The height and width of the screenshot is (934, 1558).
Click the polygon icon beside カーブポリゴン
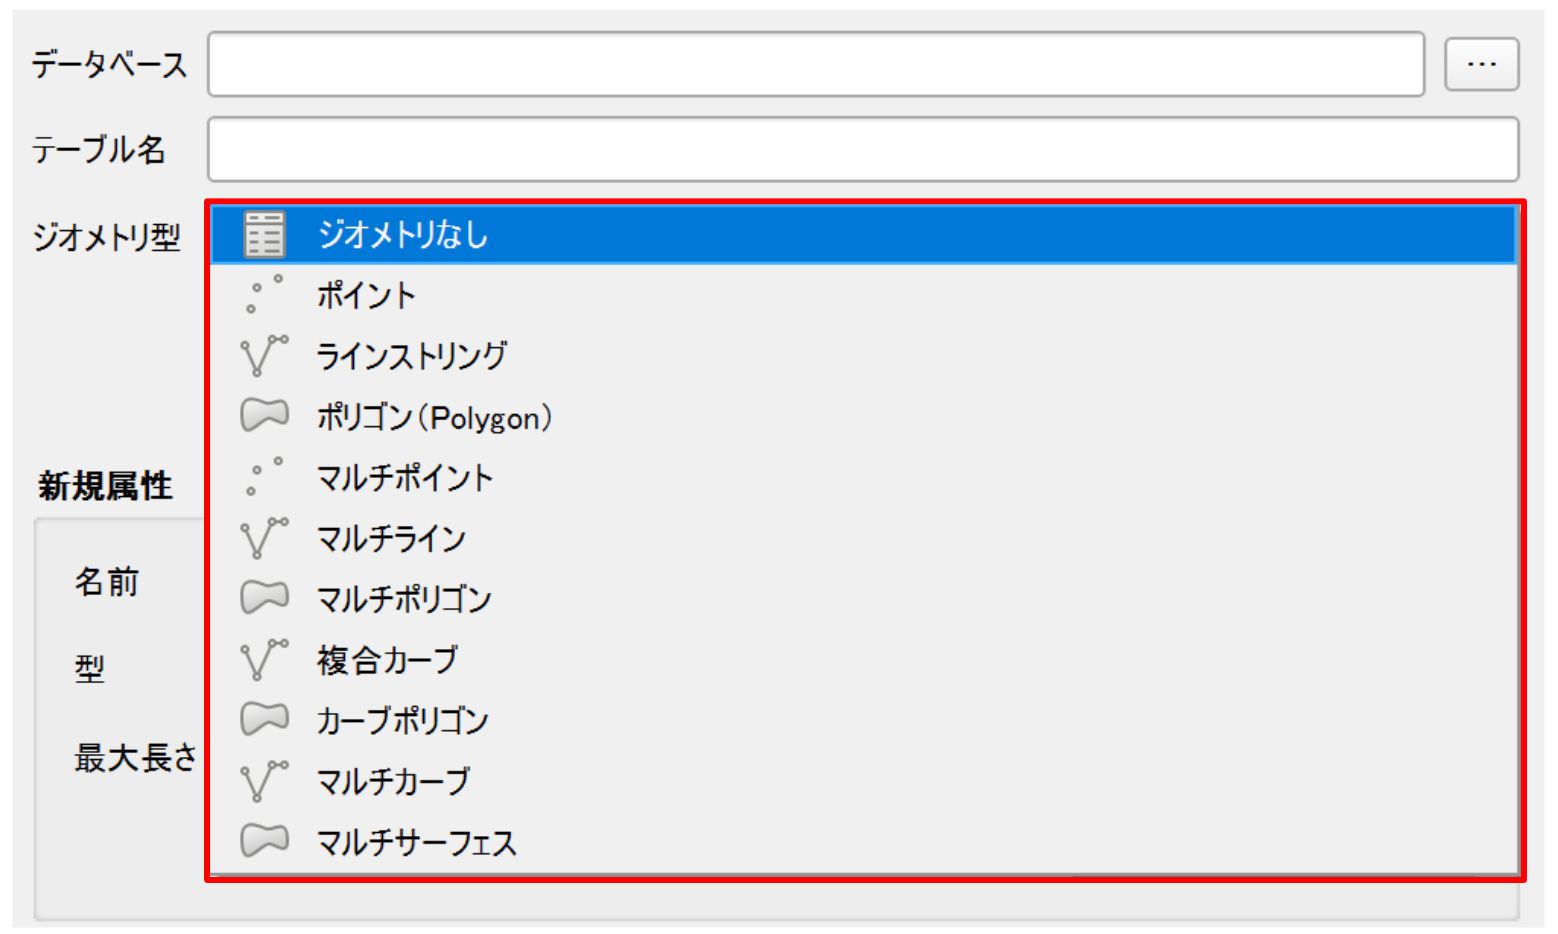click(x=265, y=720)
